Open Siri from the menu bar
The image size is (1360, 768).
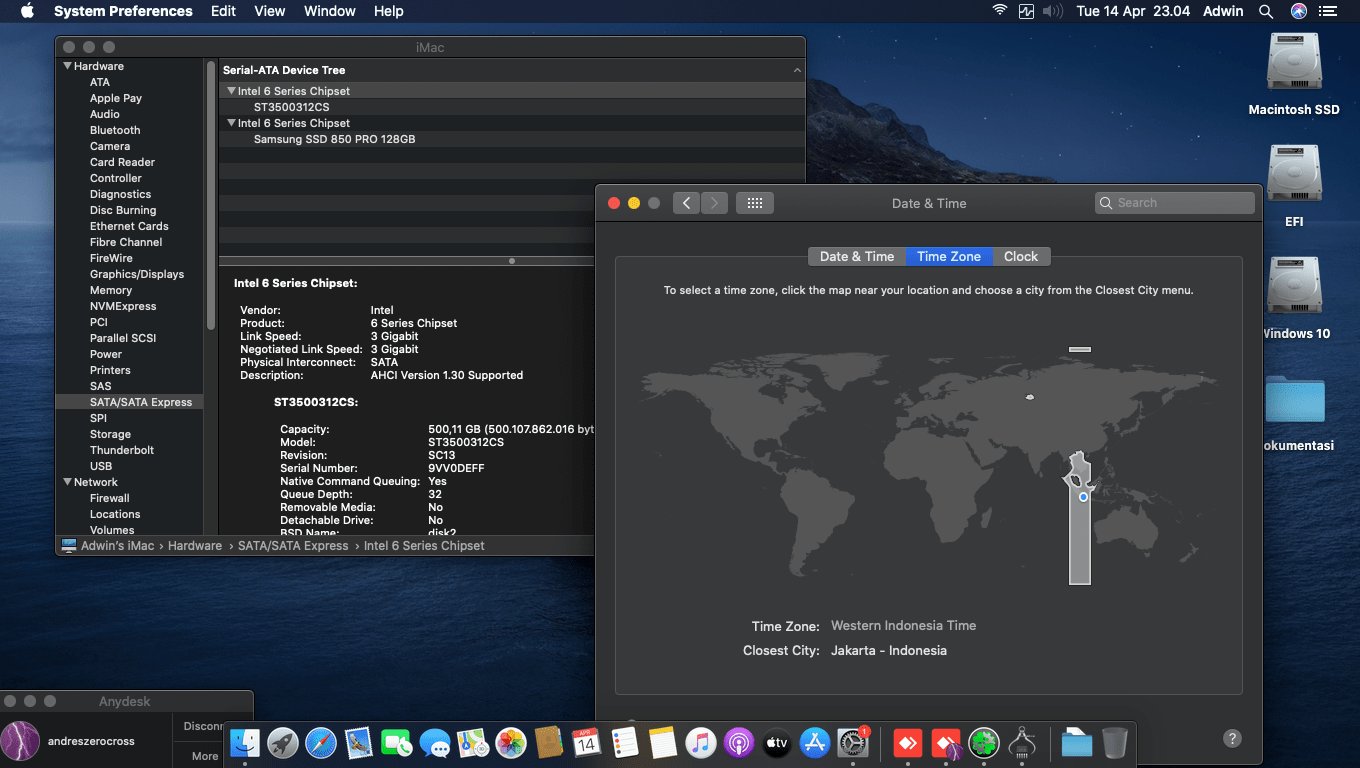point(1298,11)
